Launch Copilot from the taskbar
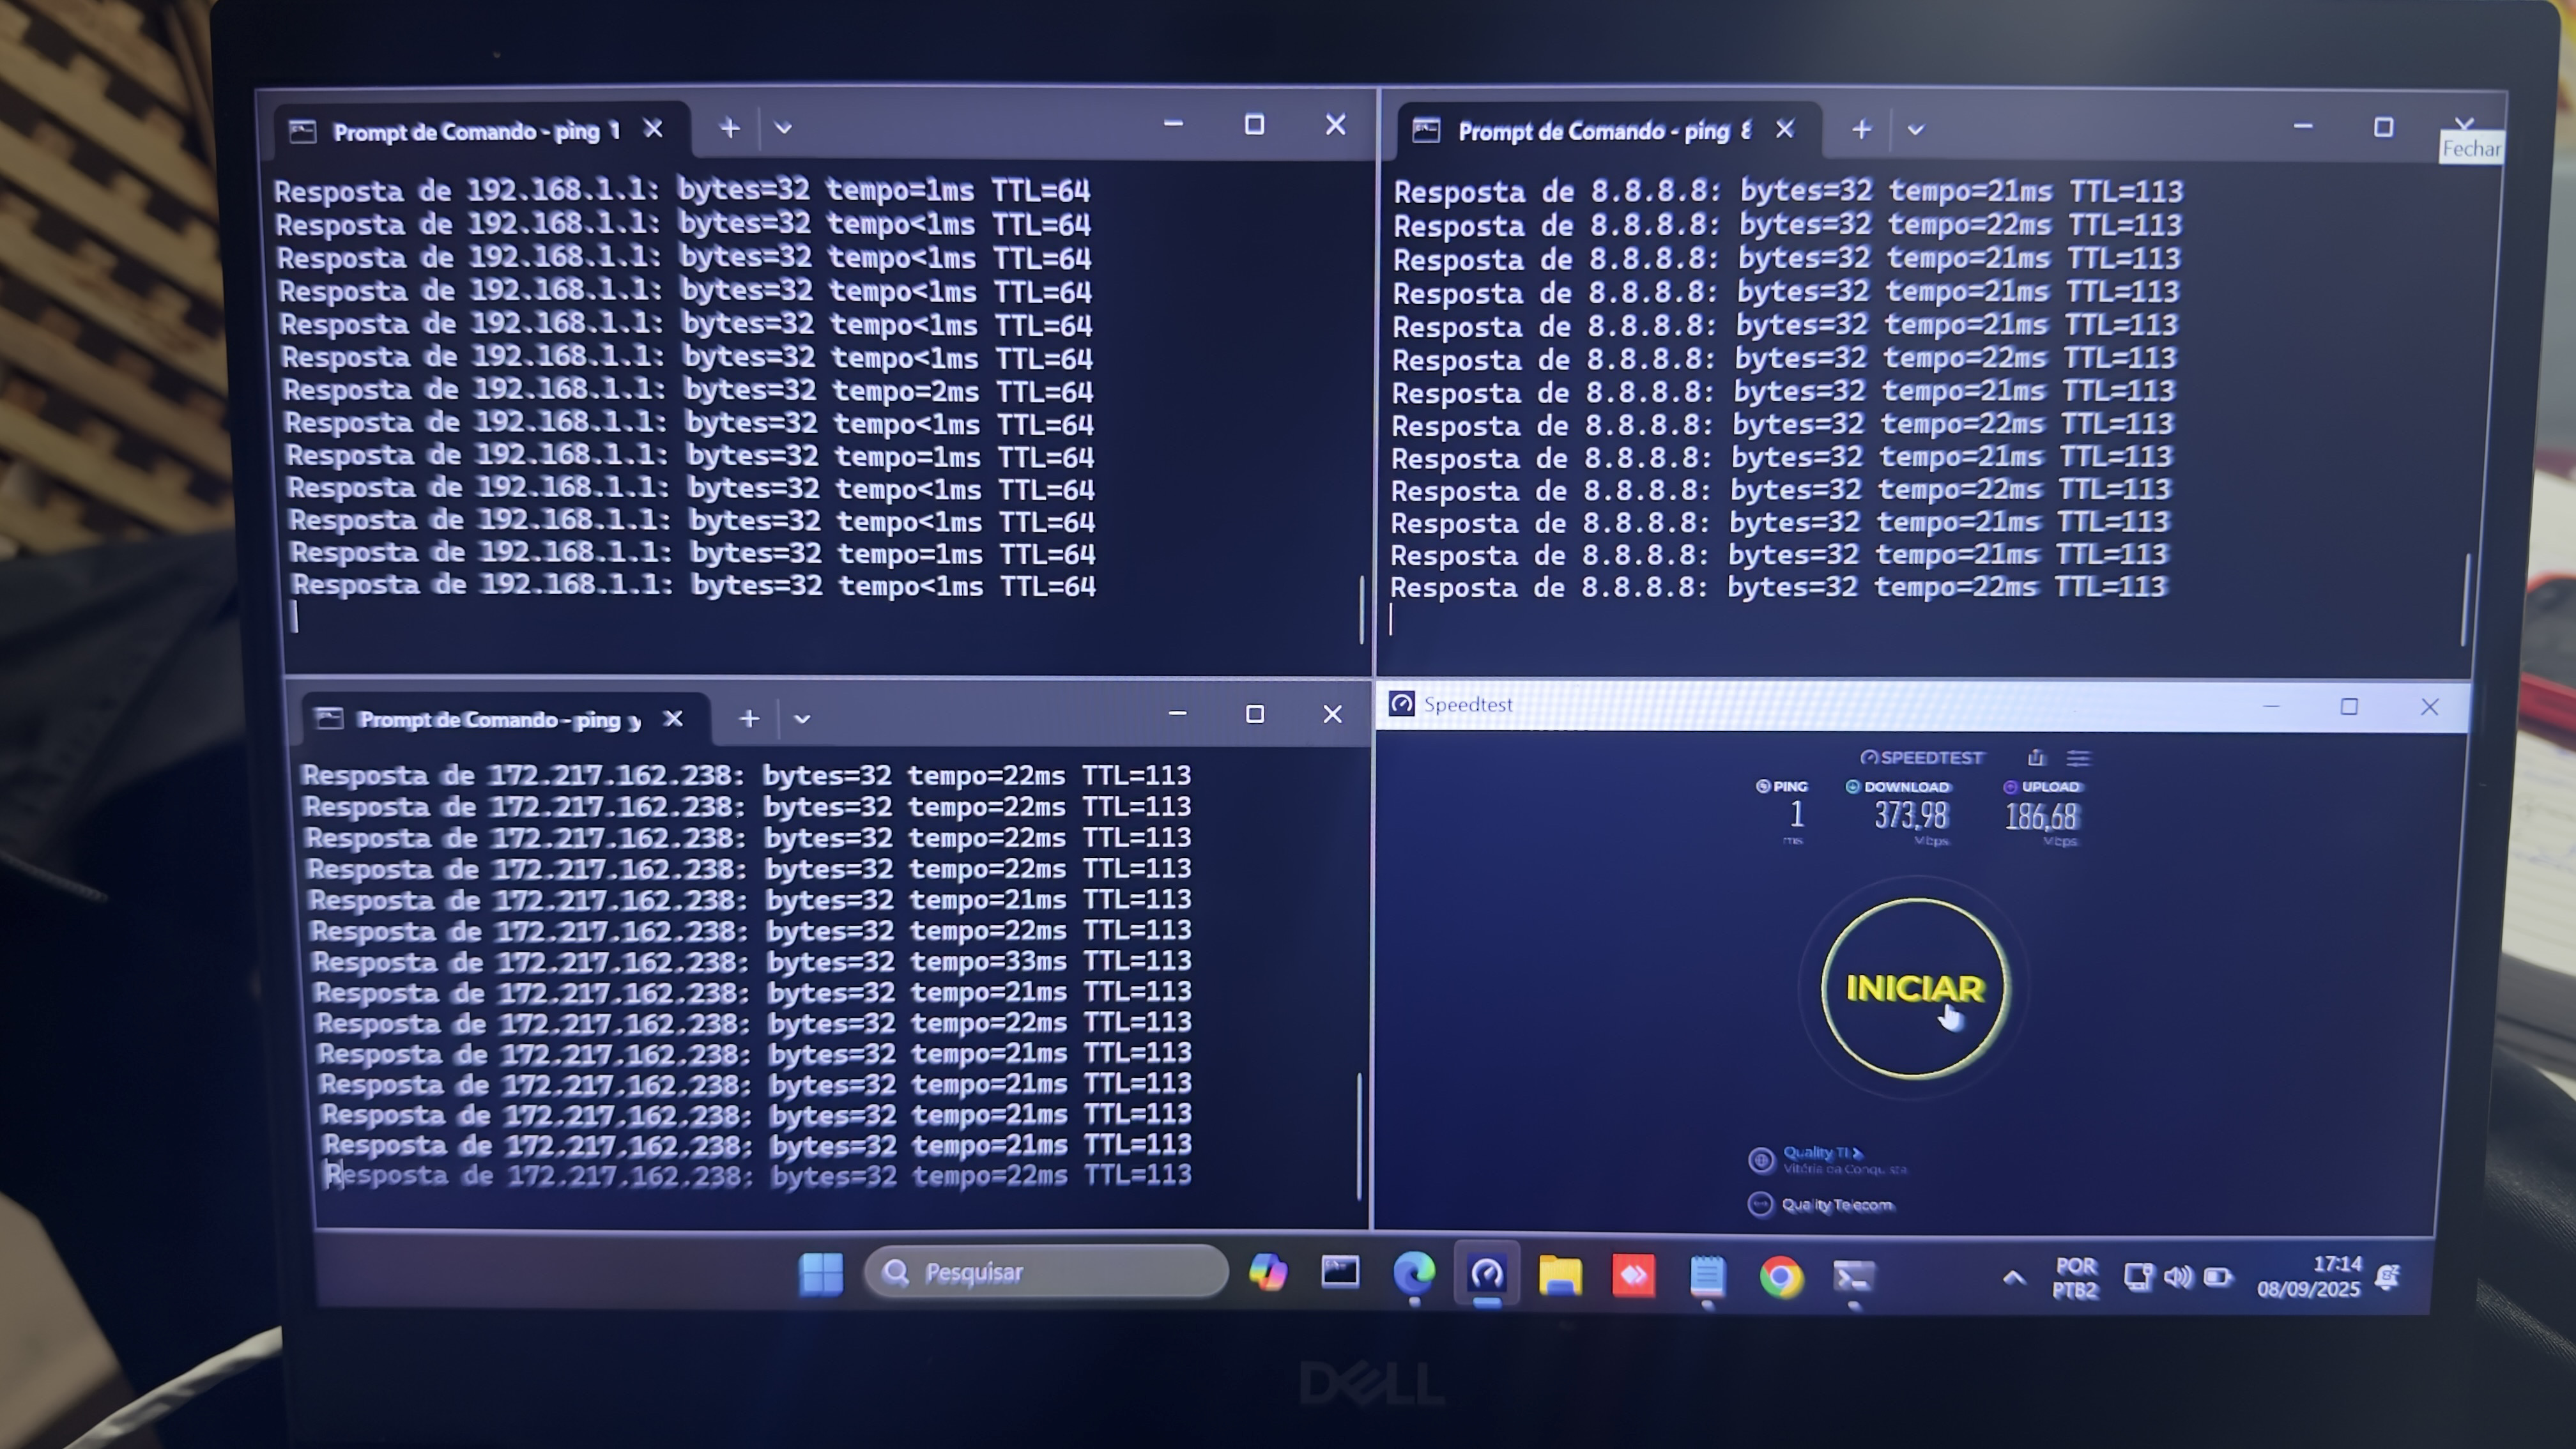 pos(1268,1273)
